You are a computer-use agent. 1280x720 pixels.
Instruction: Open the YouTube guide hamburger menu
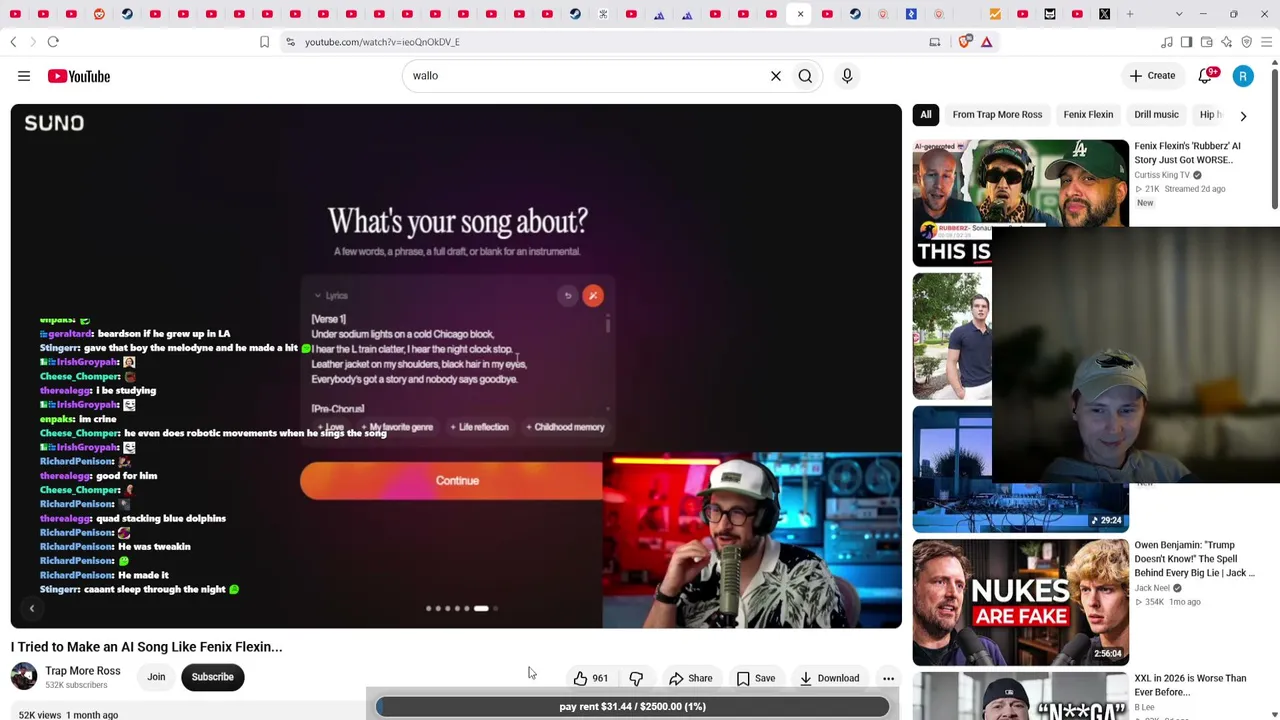[24, 76]
